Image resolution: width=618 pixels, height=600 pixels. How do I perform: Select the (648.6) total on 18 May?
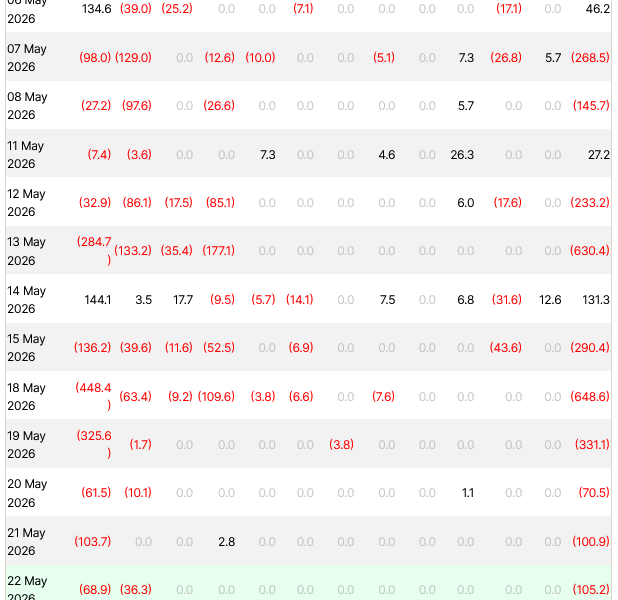pos(590,397)
